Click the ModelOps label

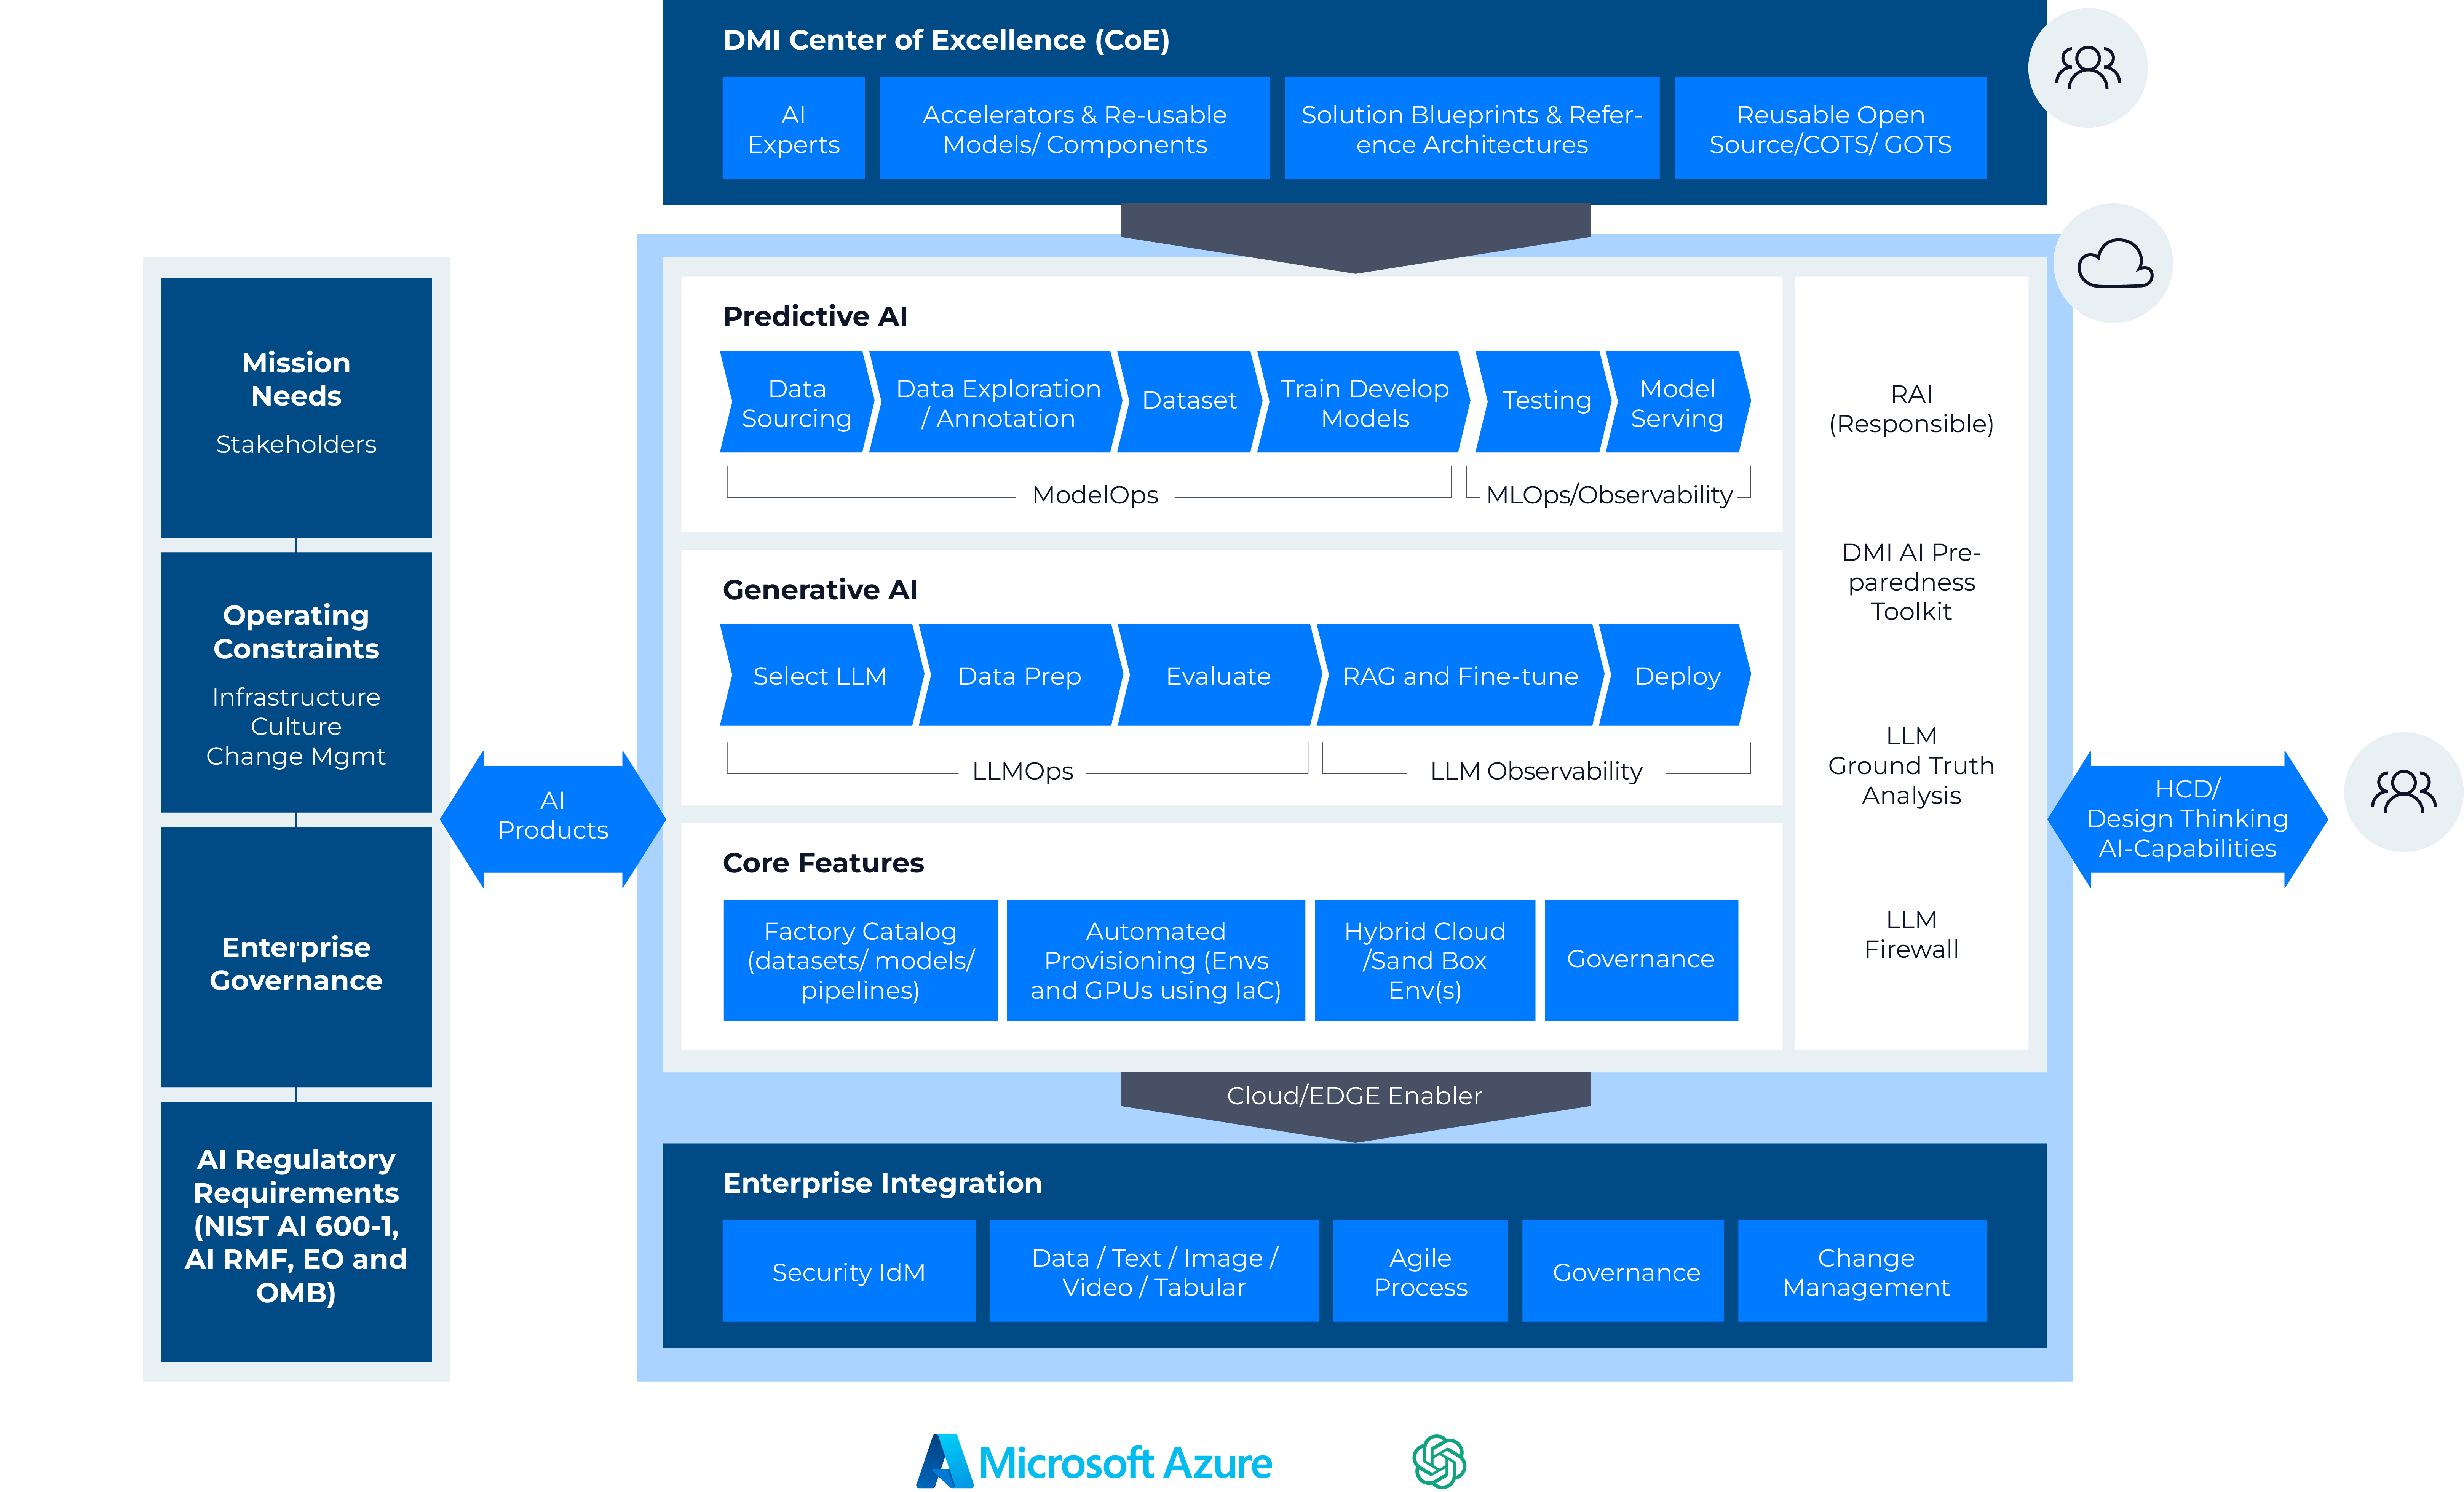[x=1095, y=495]
